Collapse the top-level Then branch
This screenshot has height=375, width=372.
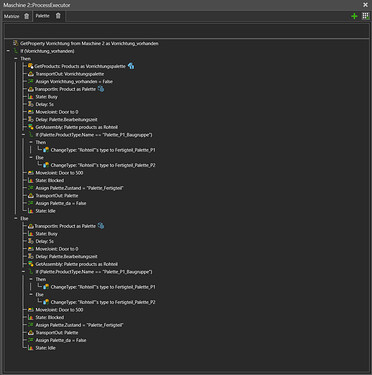tap(16, 59)
